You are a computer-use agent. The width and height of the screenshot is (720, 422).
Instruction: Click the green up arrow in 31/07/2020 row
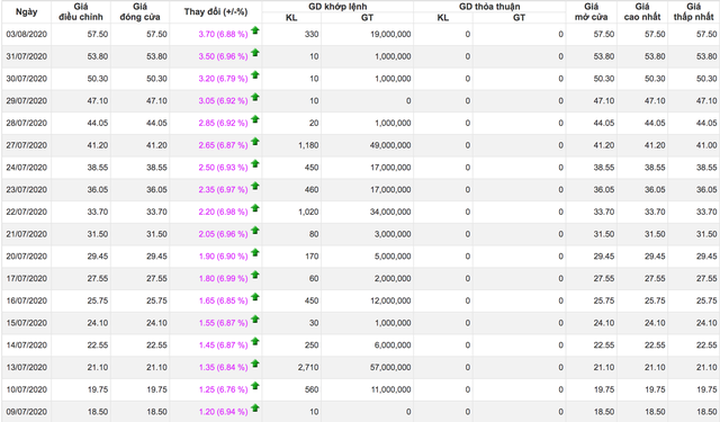[255, 54]
